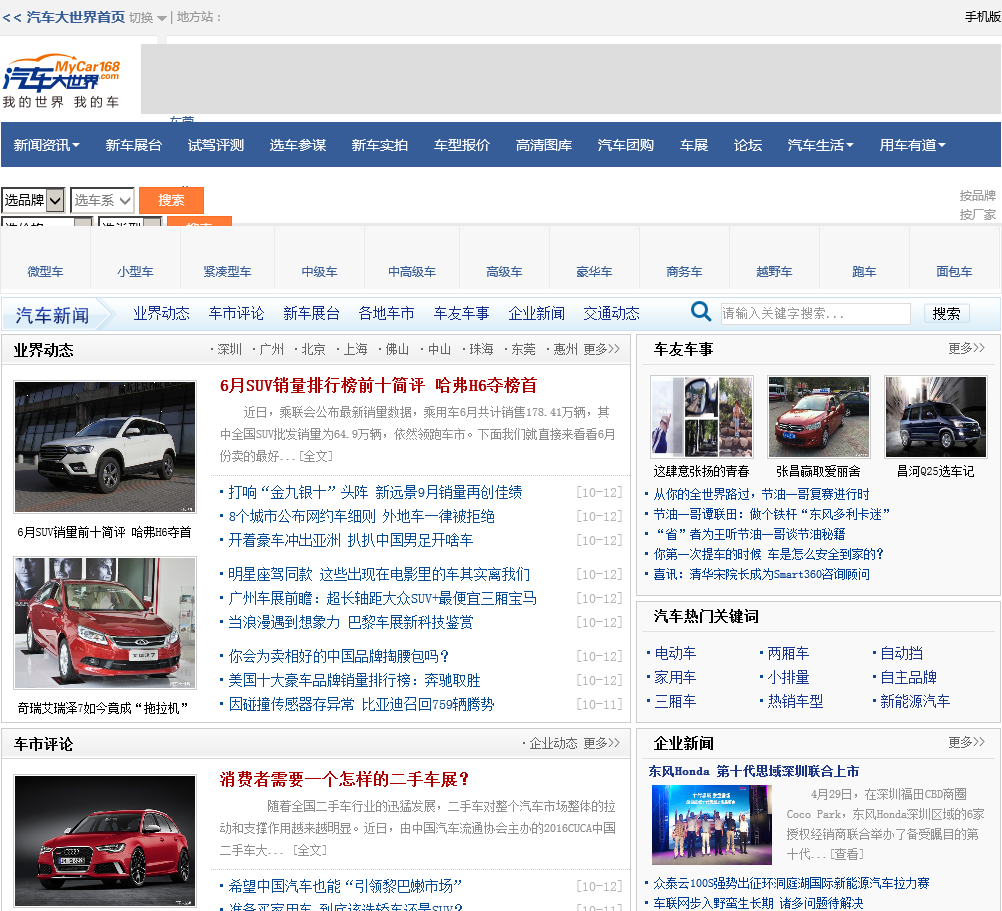The height and width of the screenshot is (911, 1002).
Task: Expand the 新闻资讯 navigation menu
Action: [46, 145]
